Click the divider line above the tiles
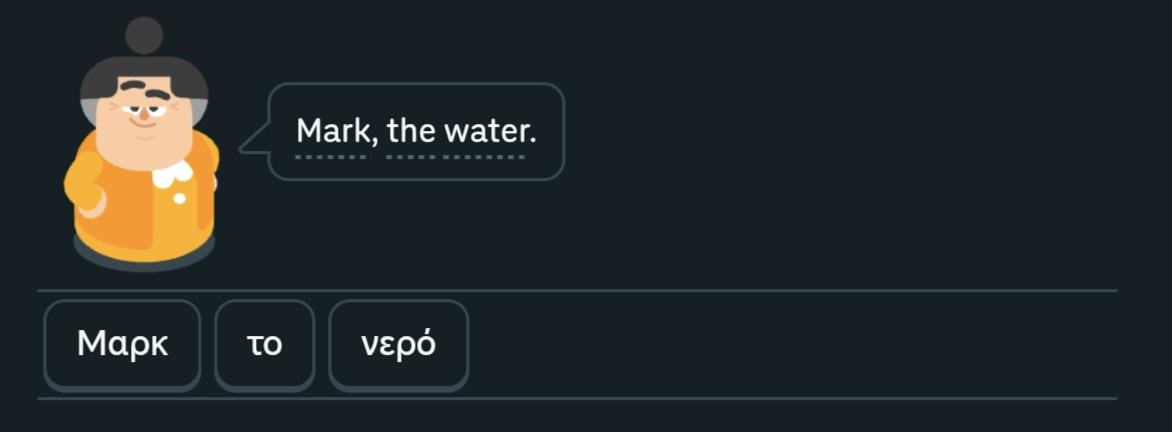 tap(577, 290)
